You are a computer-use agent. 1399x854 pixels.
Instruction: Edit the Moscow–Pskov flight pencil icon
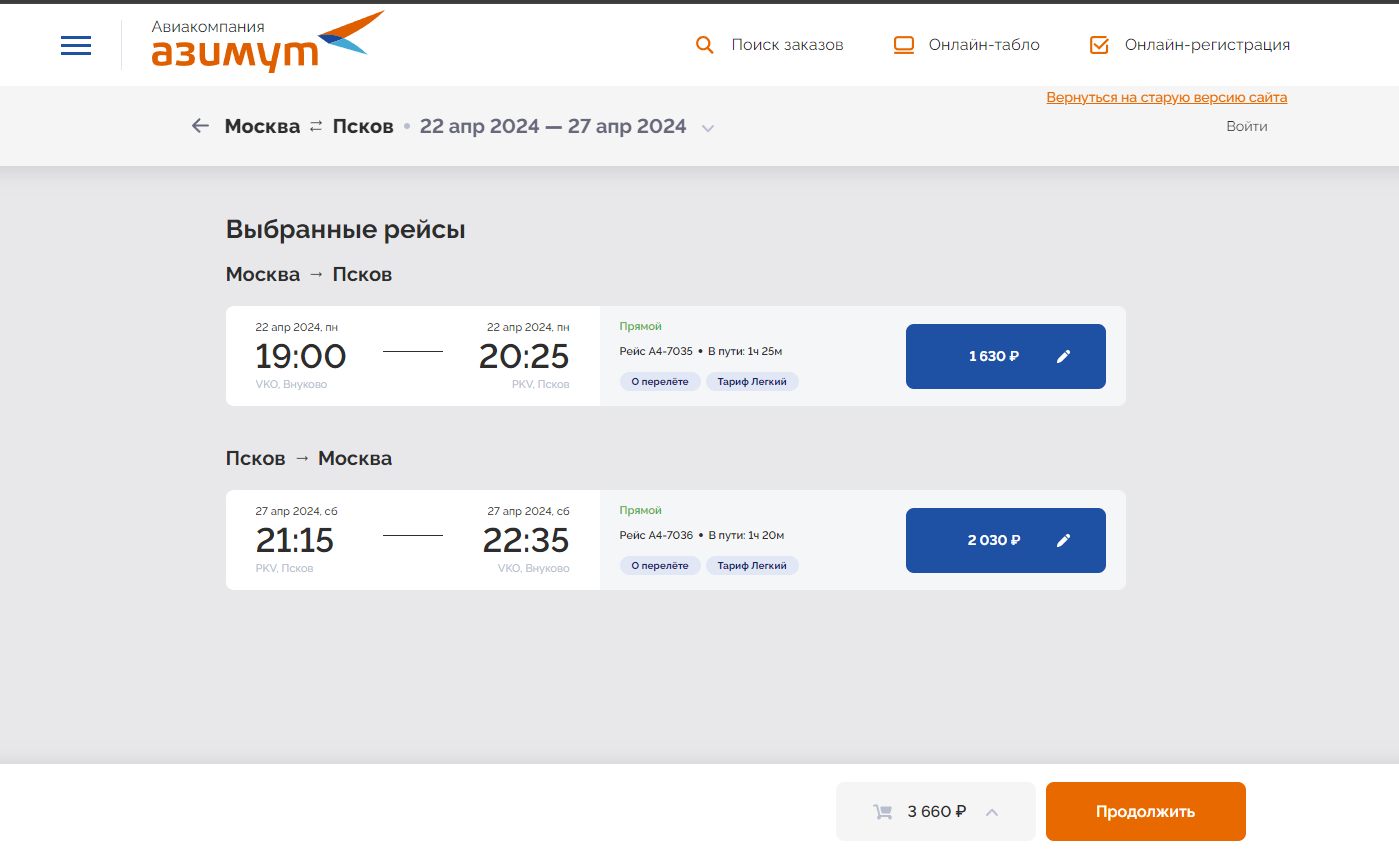tap(1063, 356)
